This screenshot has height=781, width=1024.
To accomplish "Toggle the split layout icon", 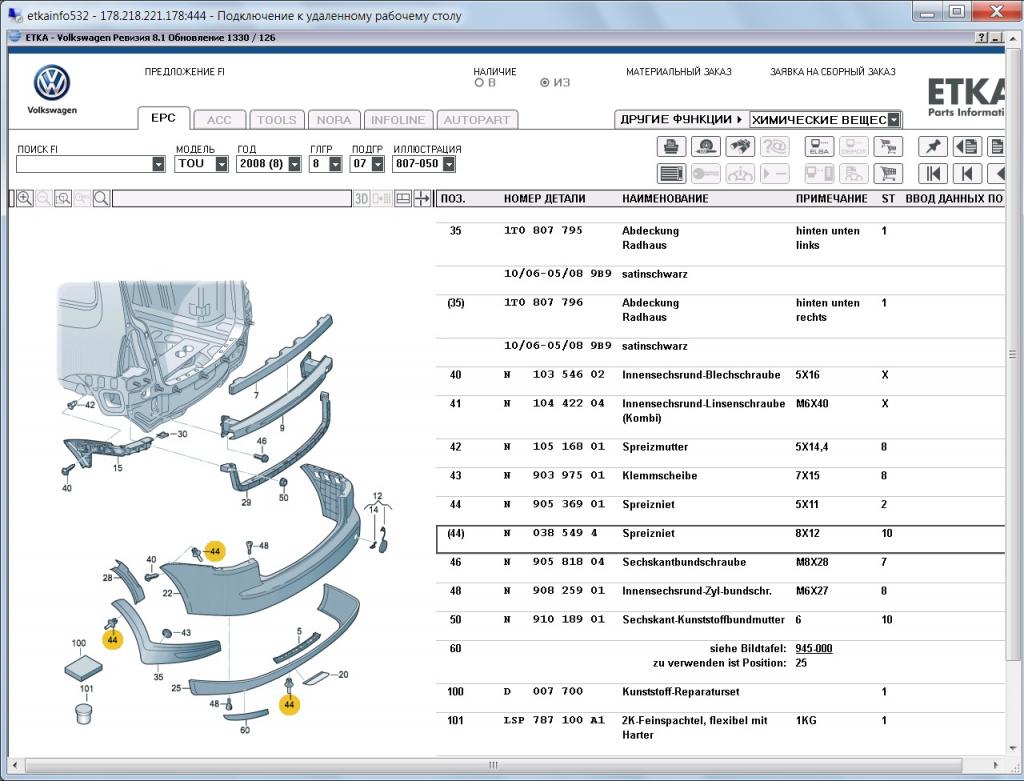I will tap(403, 199).
